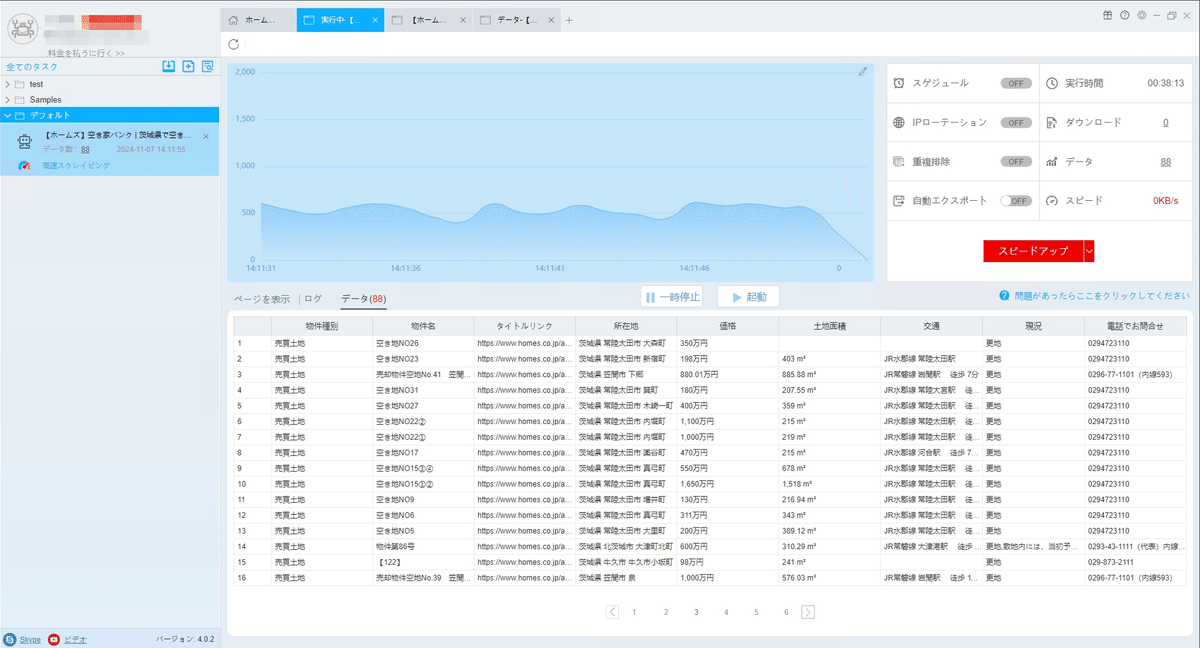
Task: Expand the test folder
Action: [8, 84]
